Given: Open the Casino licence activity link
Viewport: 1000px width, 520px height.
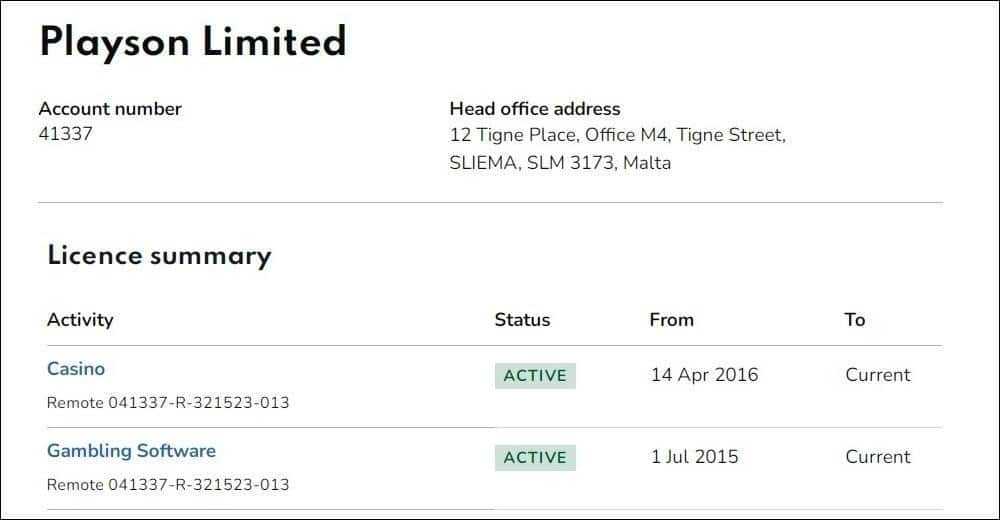Looking at the screenshot, I should click(76, 369).
